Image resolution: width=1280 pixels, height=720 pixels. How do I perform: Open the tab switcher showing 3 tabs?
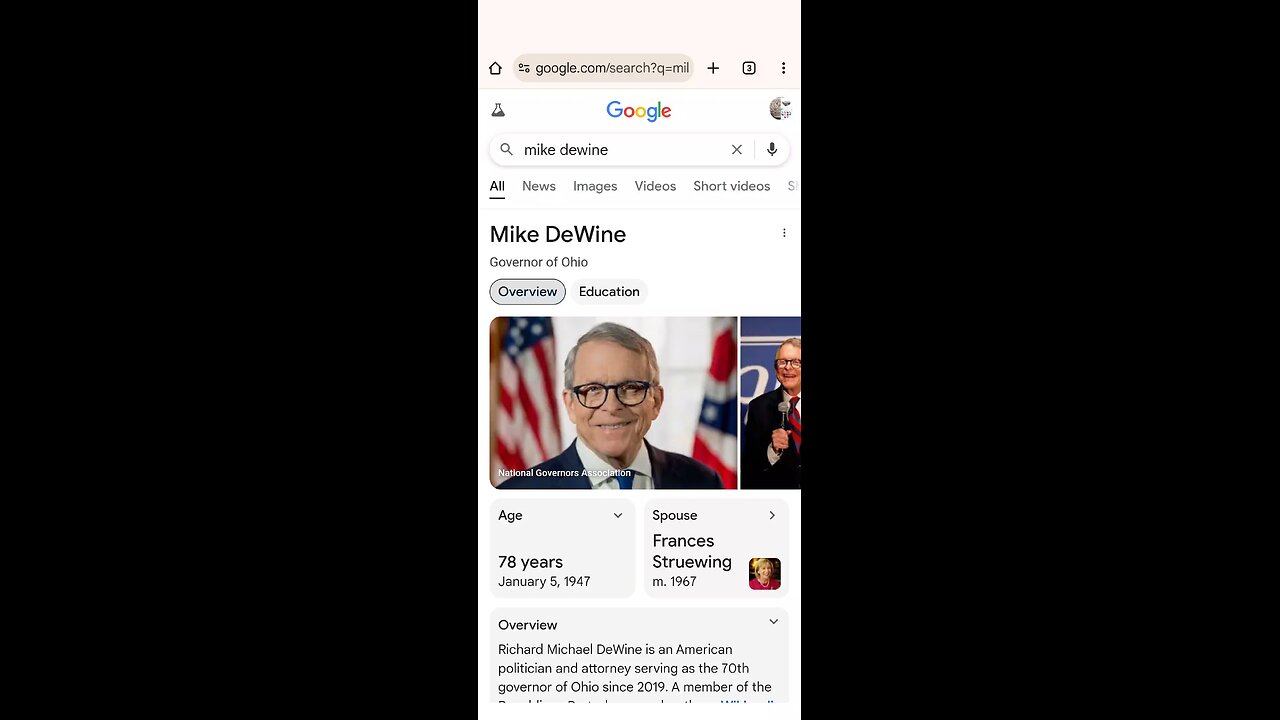click(x=749, y=68)
